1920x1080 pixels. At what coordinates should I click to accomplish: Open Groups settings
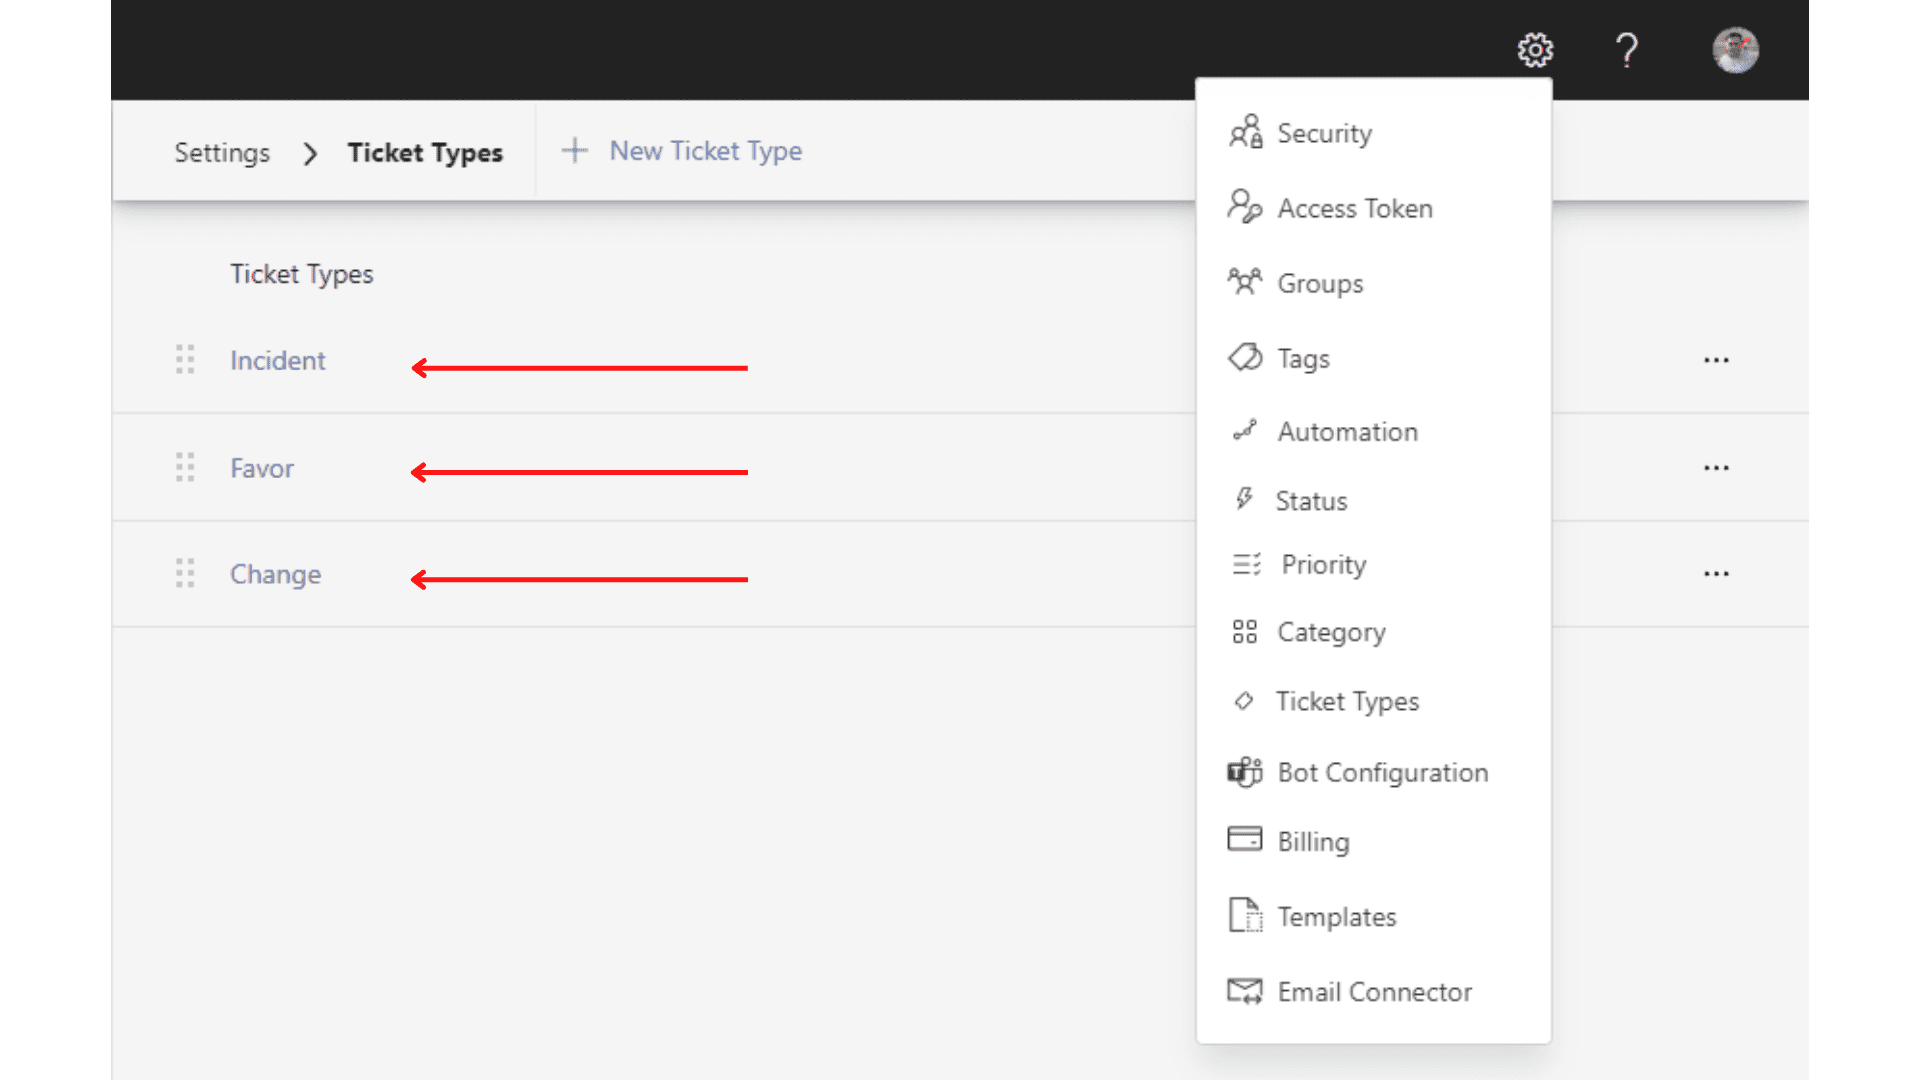pyautogui.click(x=1319, y=283)
